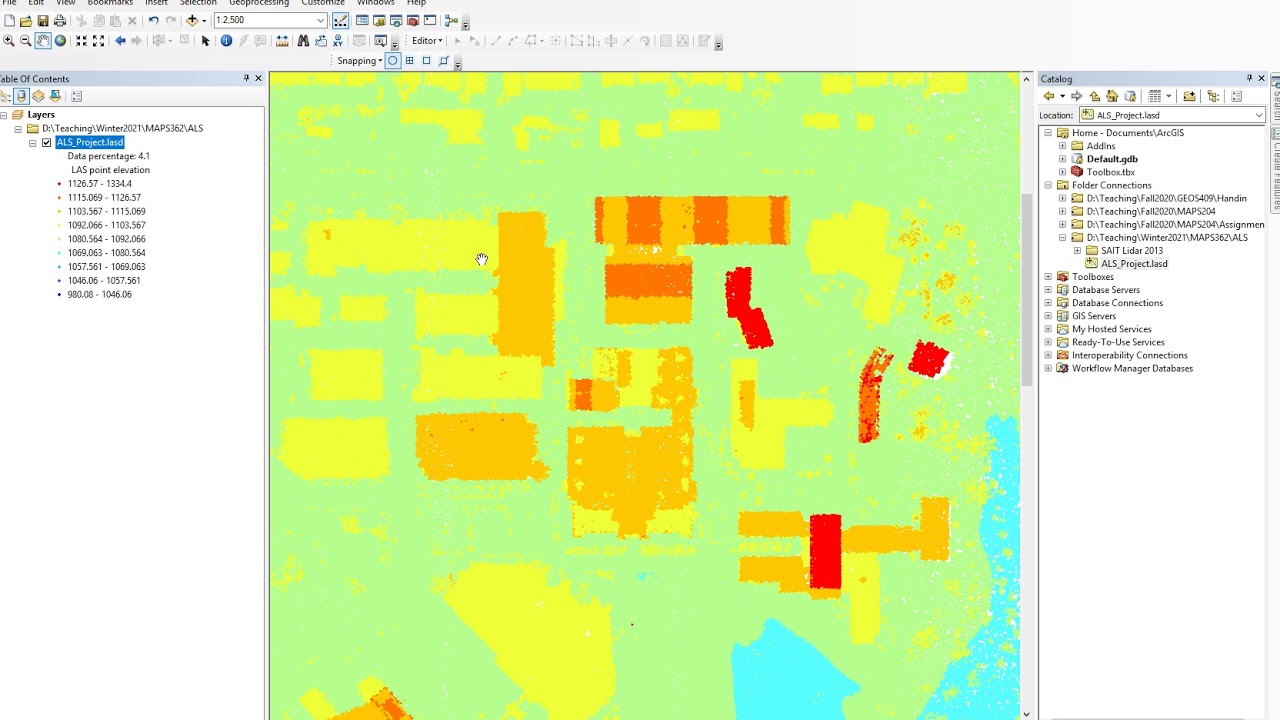
Task: Select the Zoom In tool
Action: [x=8, y=41]
